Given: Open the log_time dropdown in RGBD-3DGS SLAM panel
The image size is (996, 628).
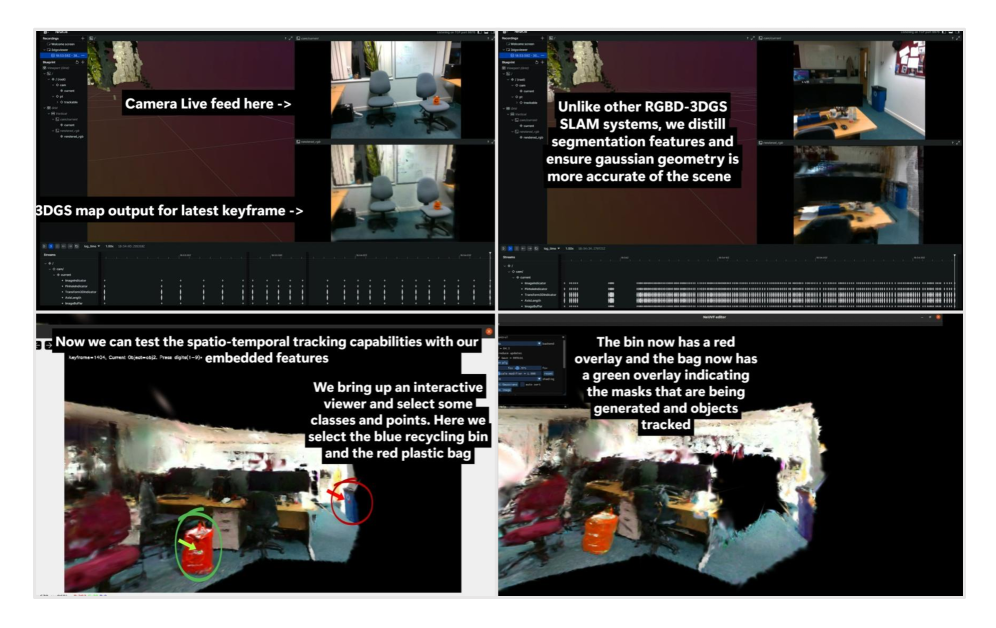Looking at the screenshot, I should [x=551, y=248].
